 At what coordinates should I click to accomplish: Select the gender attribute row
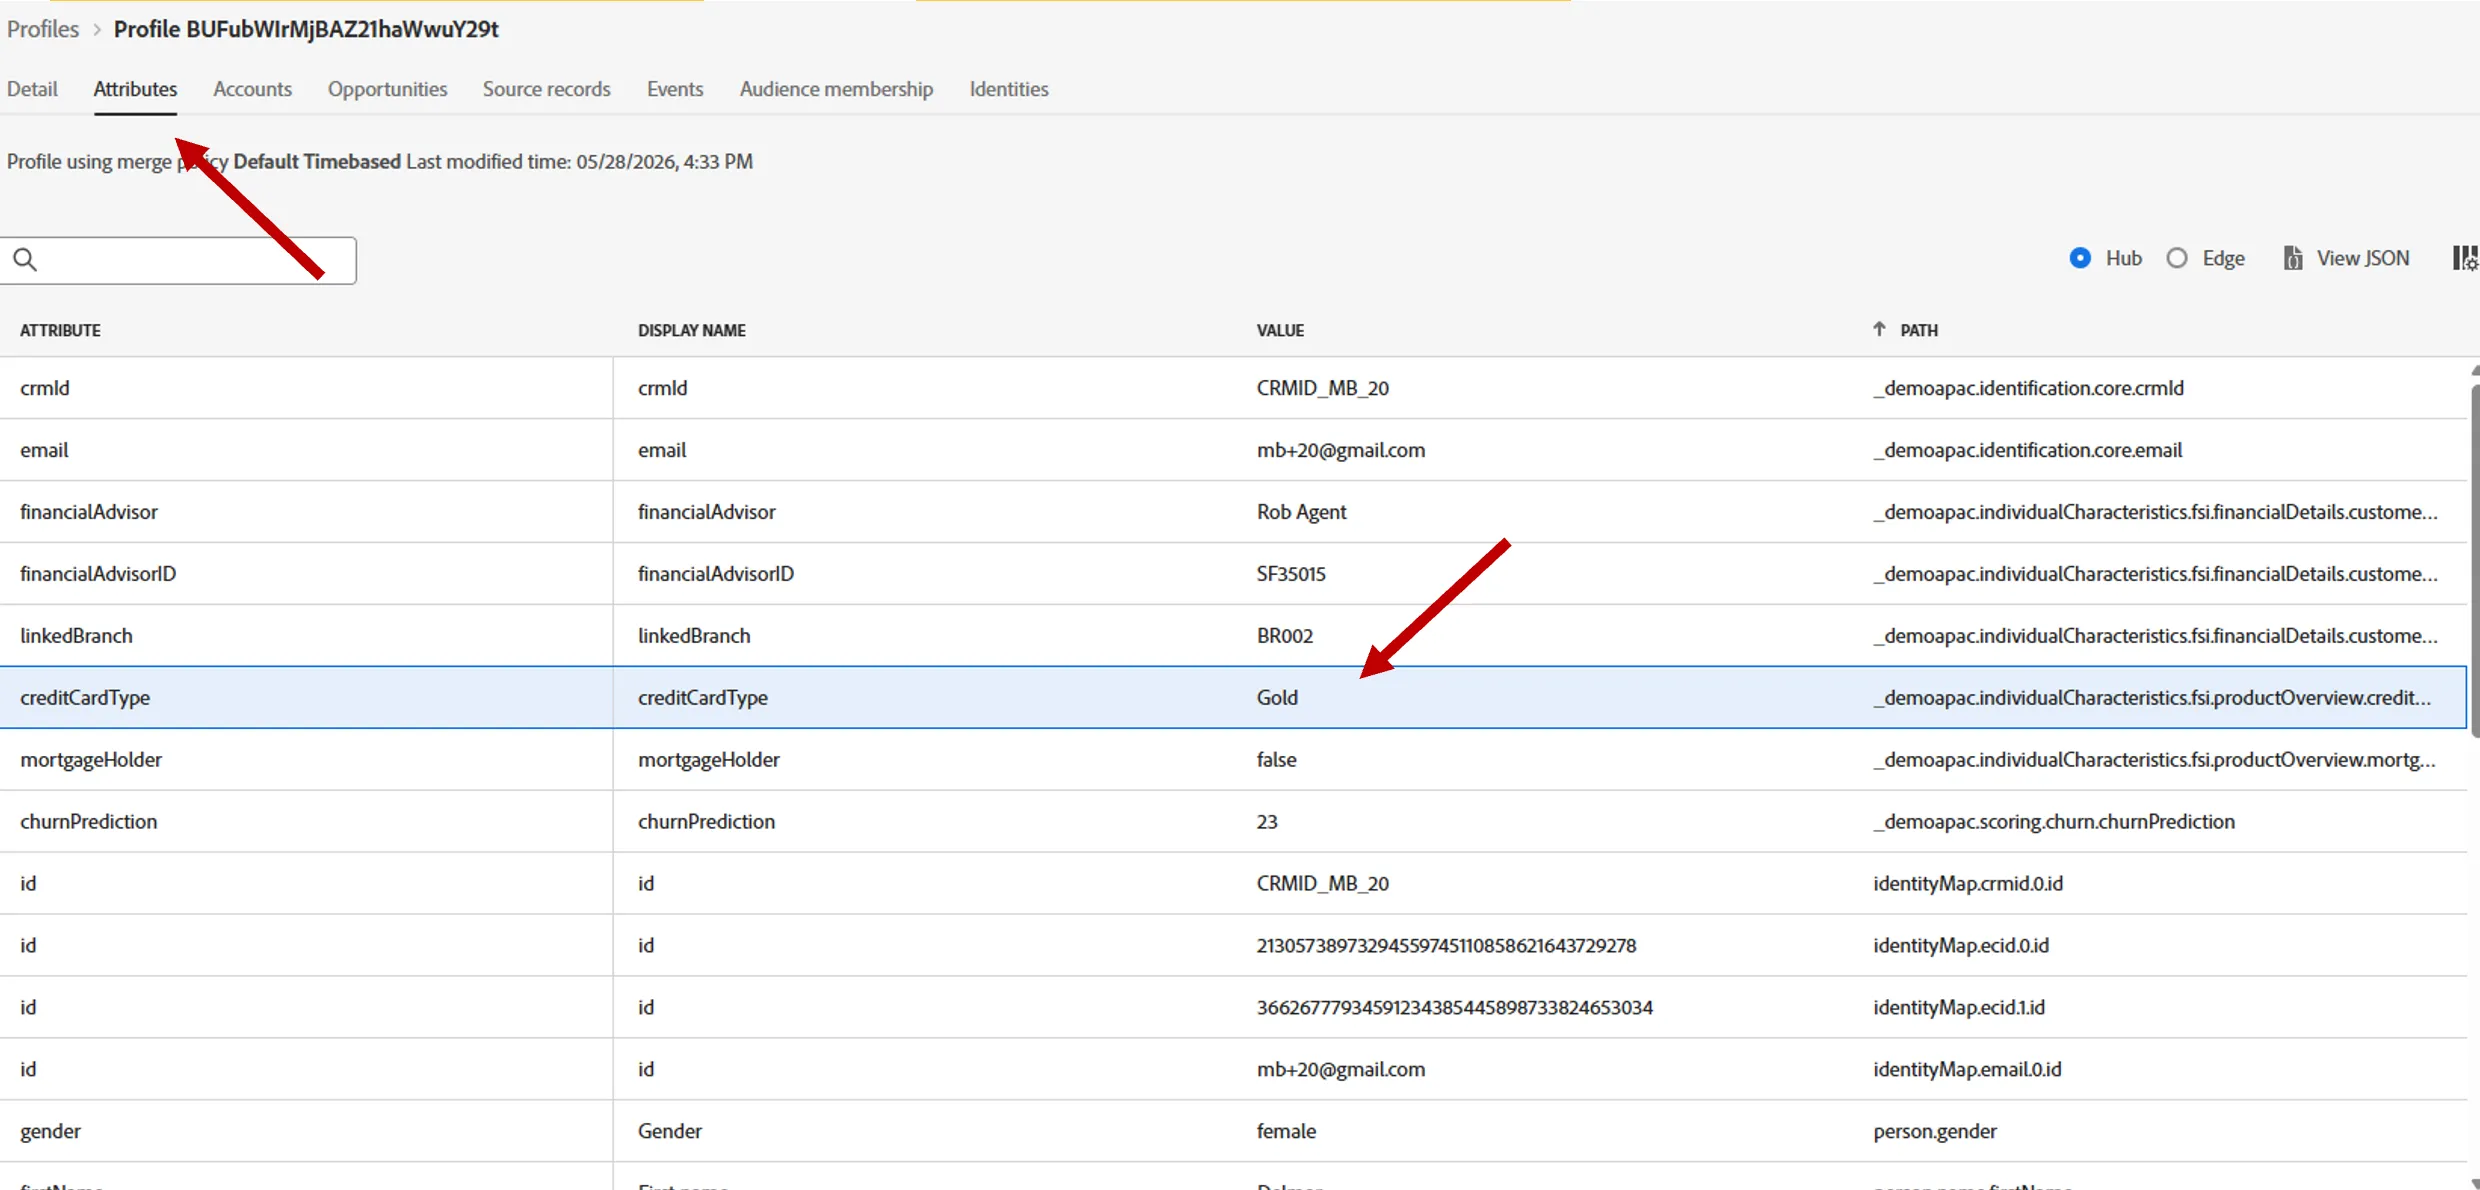tap(1233, 1131)
